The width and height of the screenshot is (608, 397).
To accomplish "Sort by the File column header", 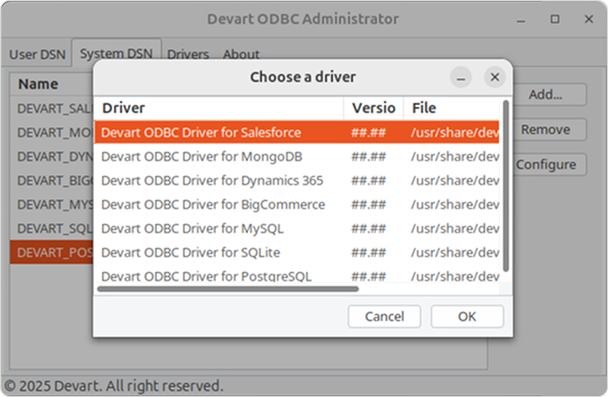I will [452, 108].
